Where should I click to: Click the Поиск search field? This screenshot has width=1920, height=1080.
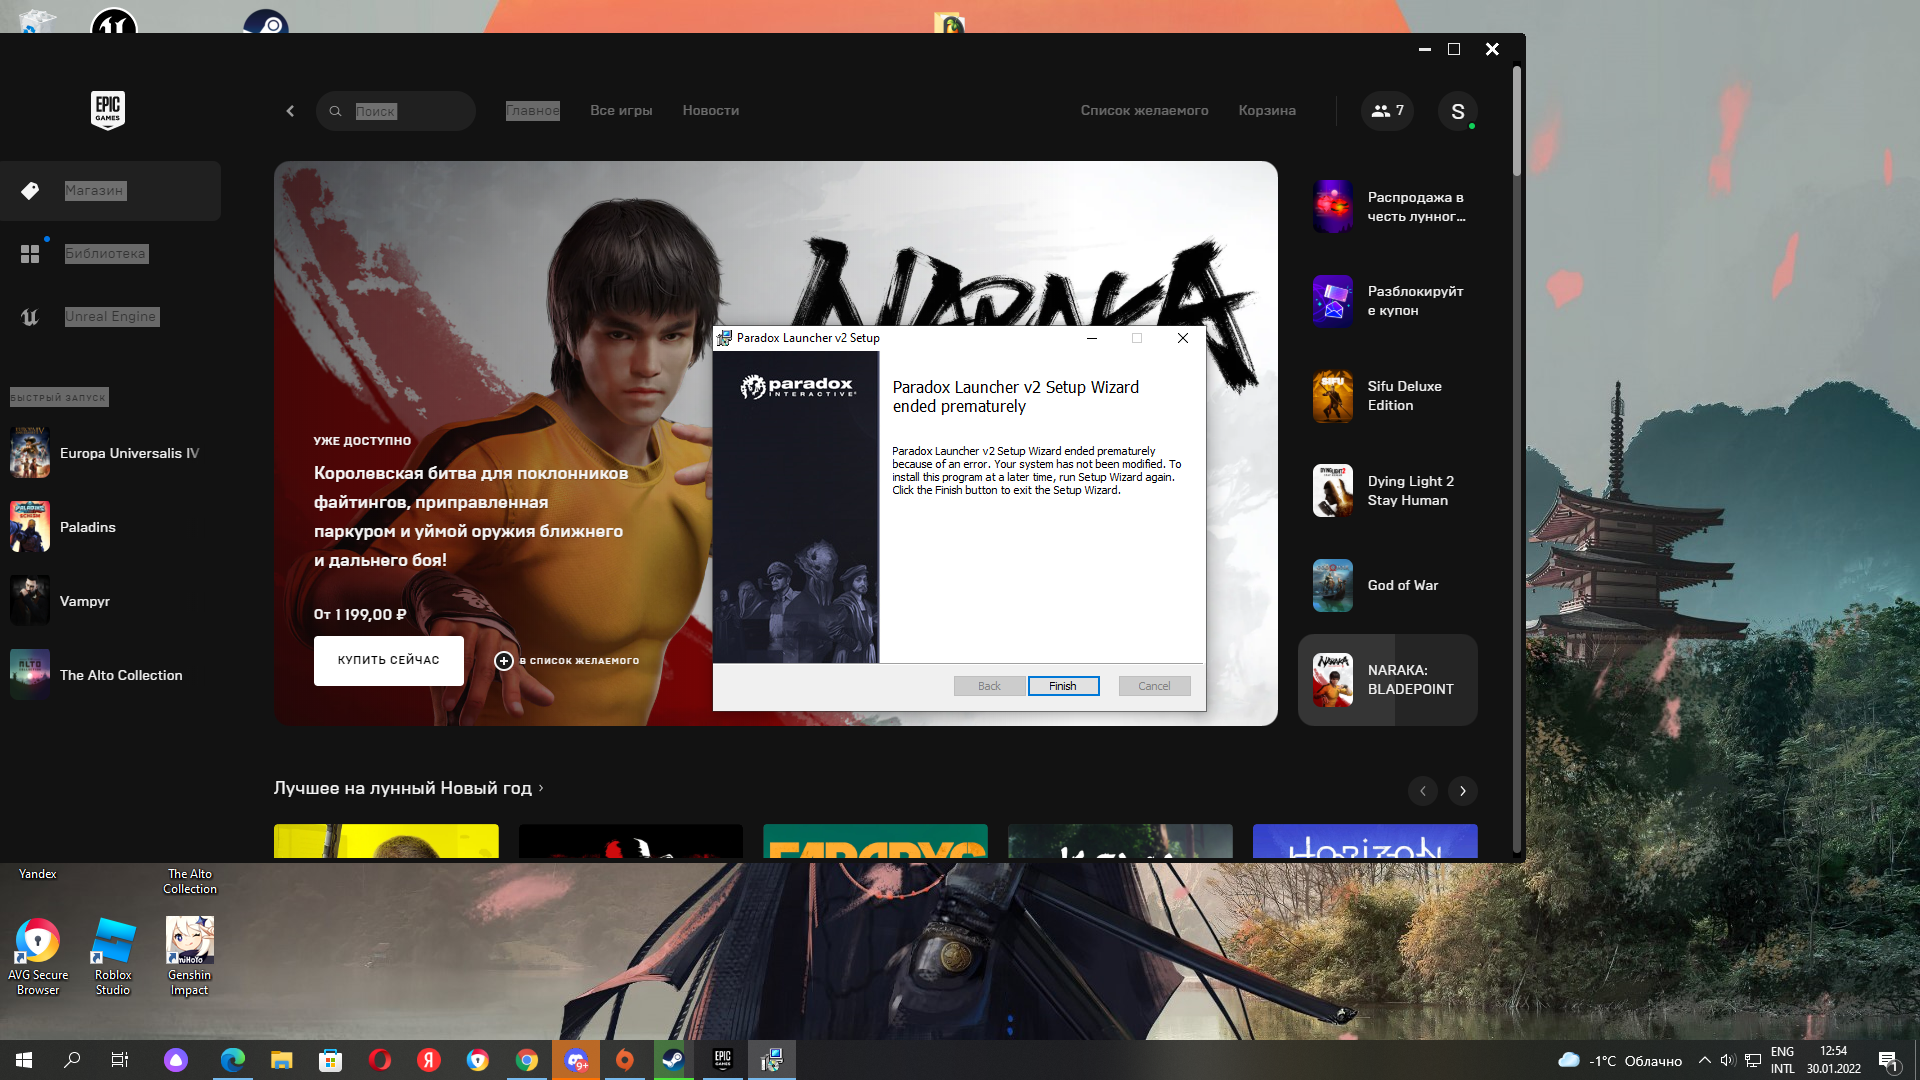396,111
